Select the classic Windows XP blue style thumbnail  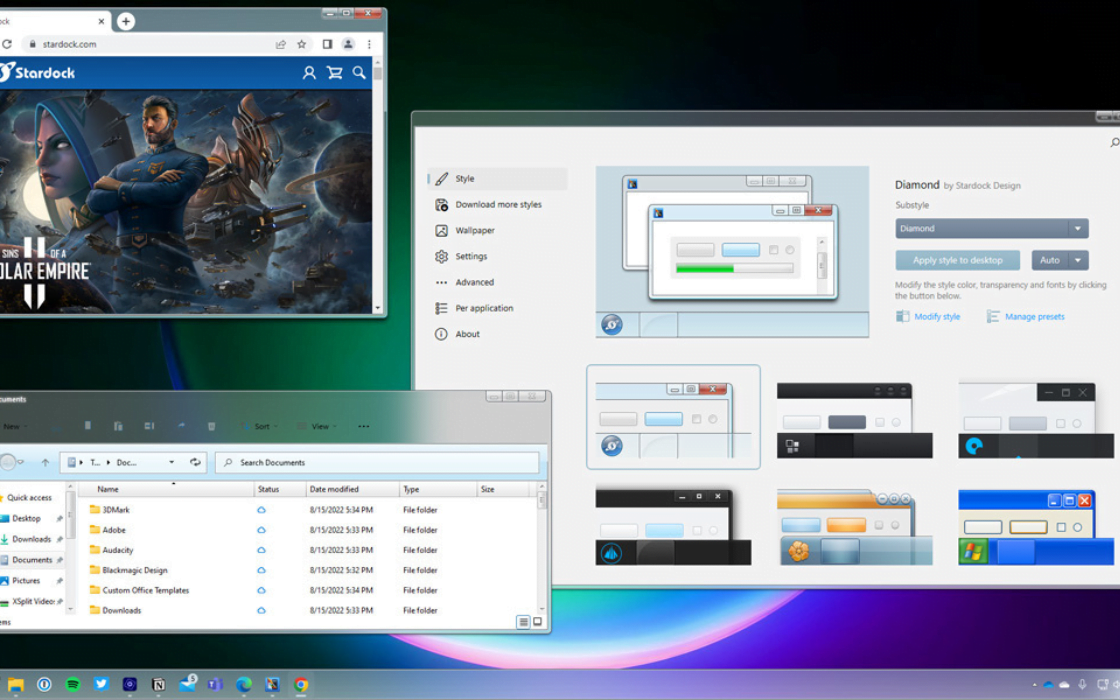(1035, 527)
